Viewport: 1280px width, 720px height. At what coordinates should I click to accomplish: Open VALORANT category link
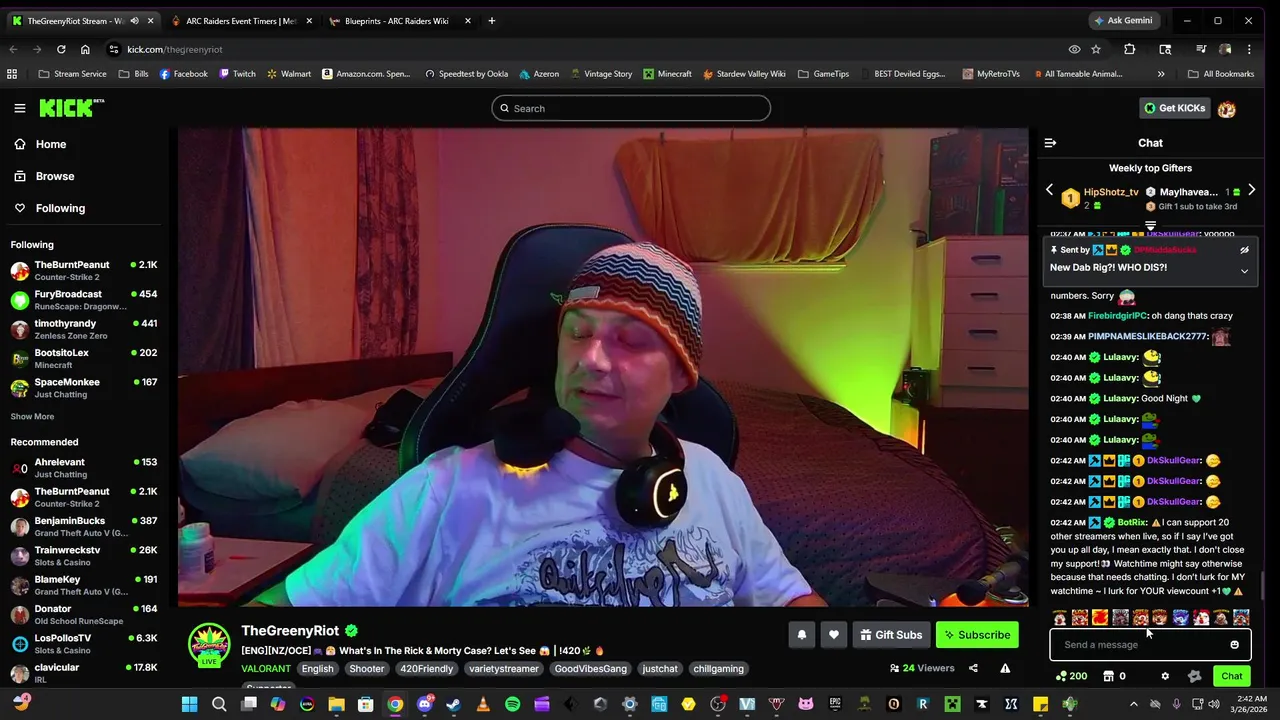[266, 669]
